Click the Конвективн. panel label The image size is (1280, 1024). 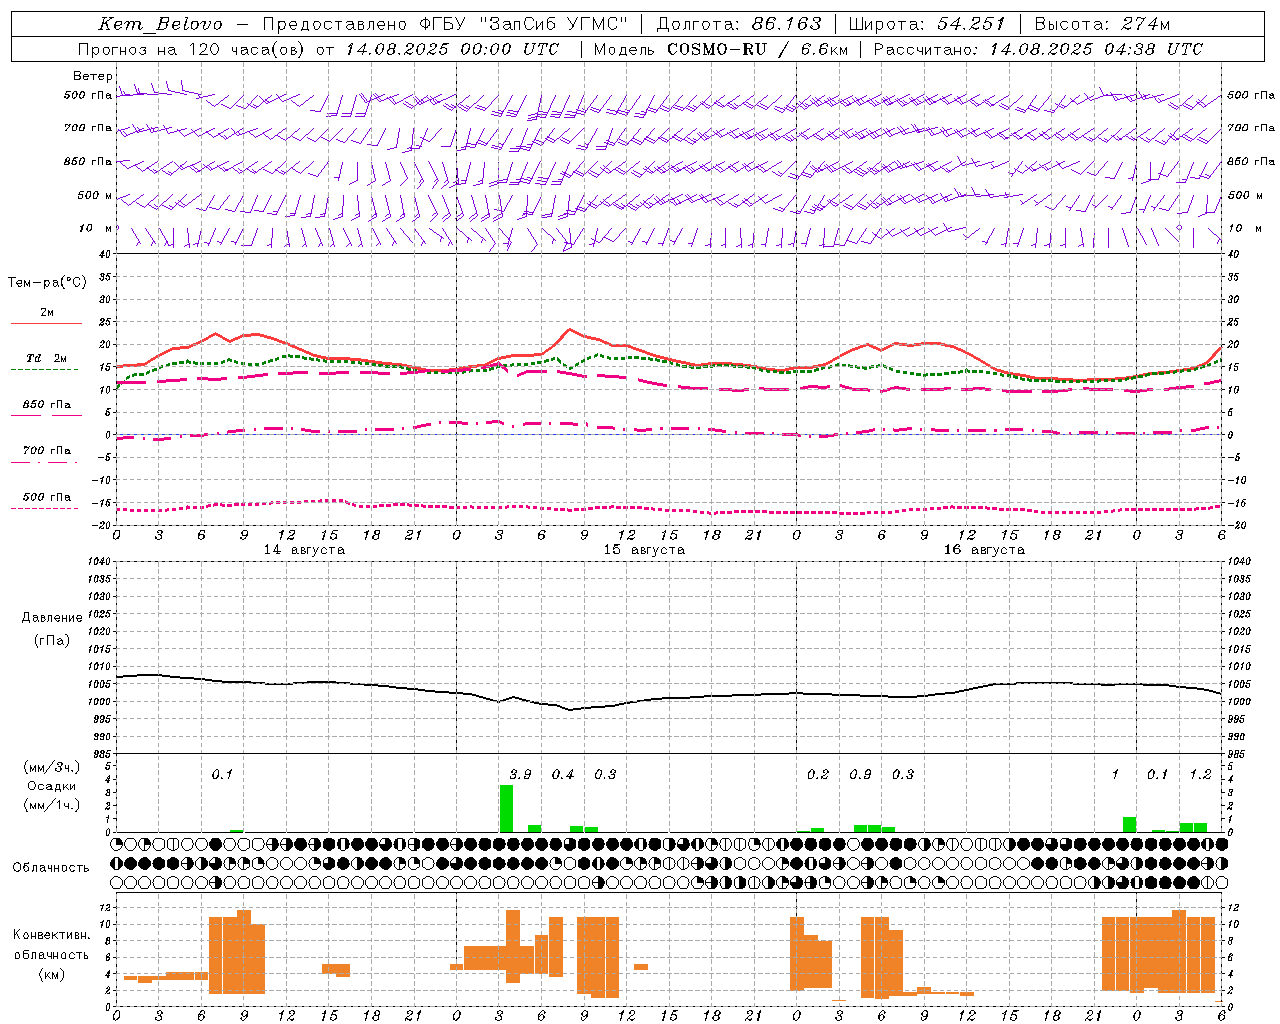[x=52, y=935]
